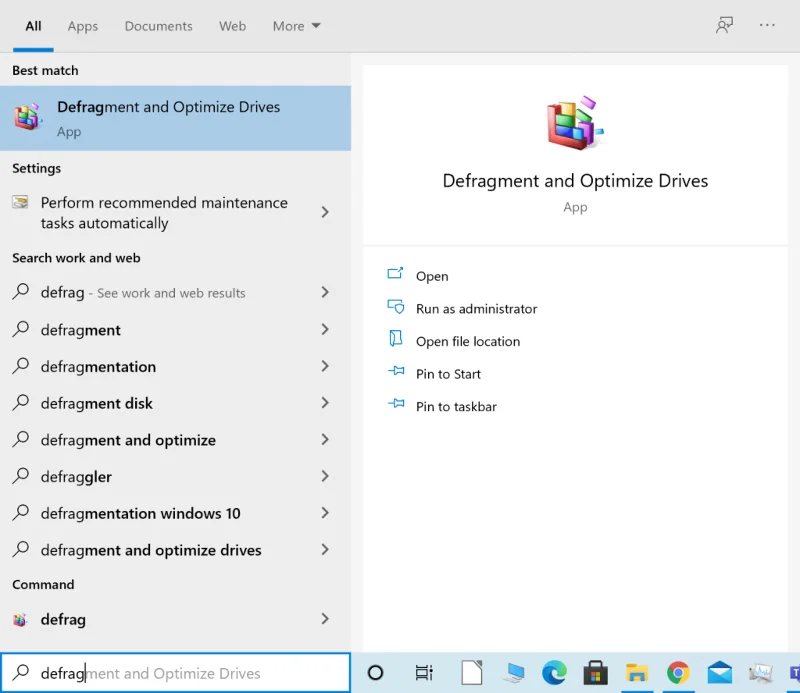
Task: Click the defrag command icon
Action: [20, 620]
